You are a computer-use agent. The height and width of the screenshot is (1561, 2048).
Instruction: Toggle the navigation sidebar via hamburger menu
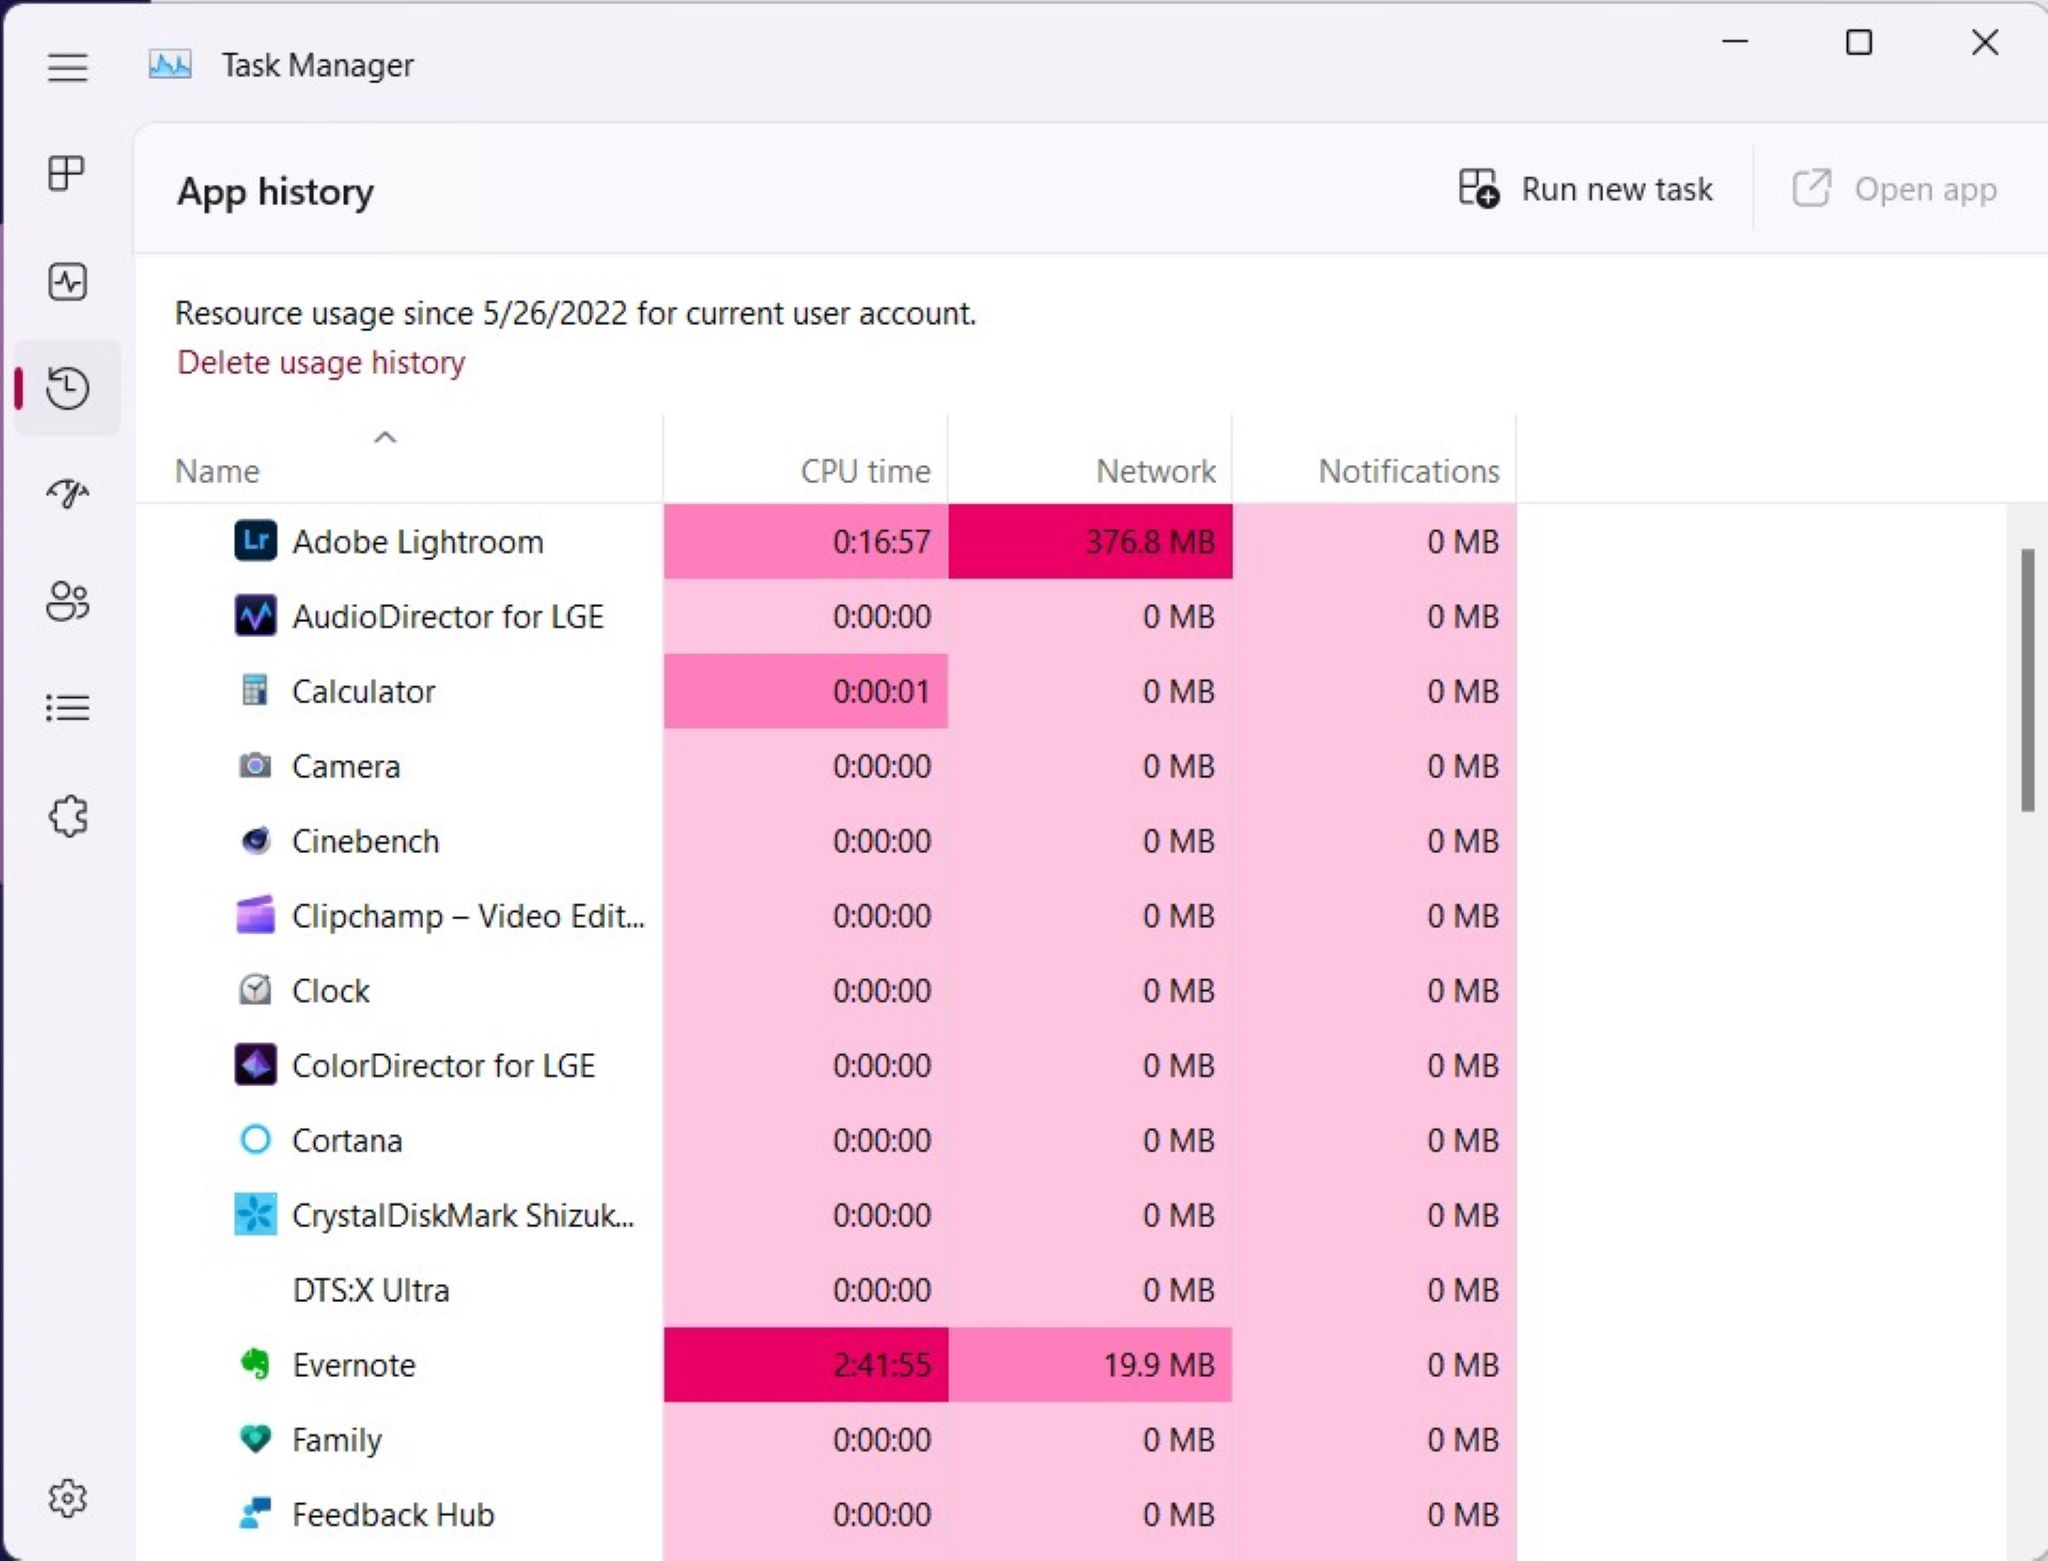(x=66, y=66)
